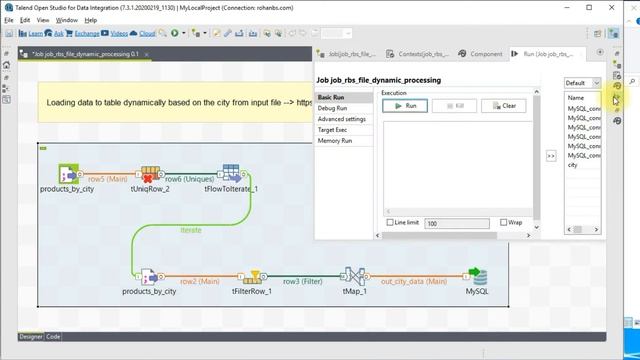Screen dimensions: 640x360
Task: Enable the Wrap checkbox
Action: coord(503,222)
